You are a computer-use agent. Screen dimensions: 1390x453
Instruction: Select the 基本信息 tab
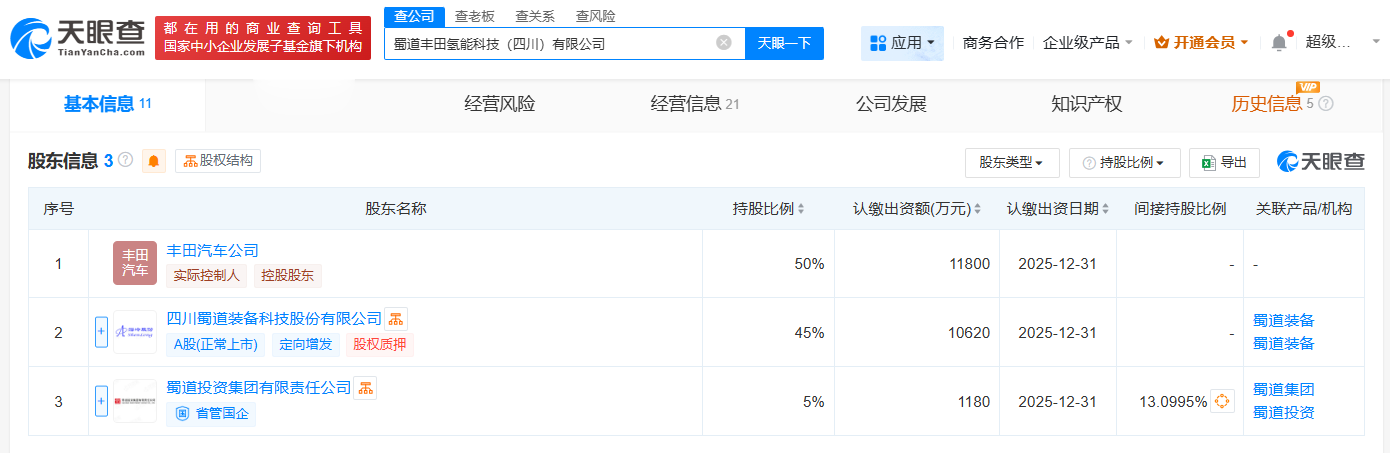107,104
